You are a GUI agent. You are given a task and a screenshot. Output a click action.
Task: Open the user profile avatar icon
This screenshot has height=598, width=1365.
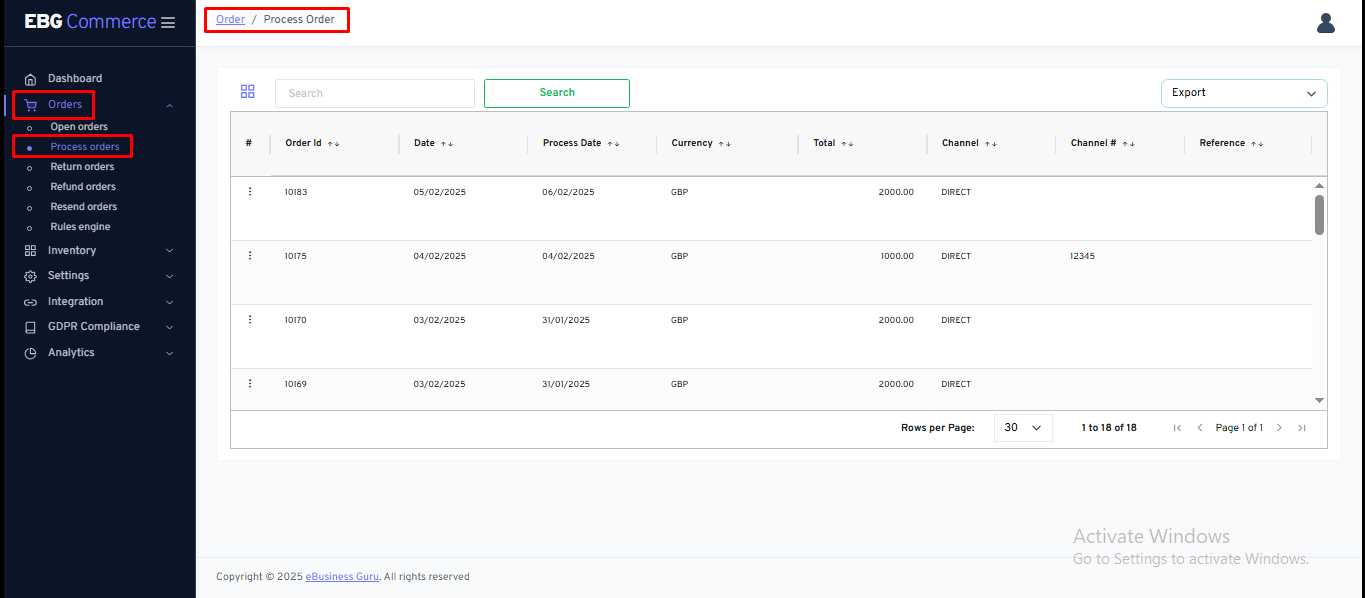click(x=1325, y=23)
